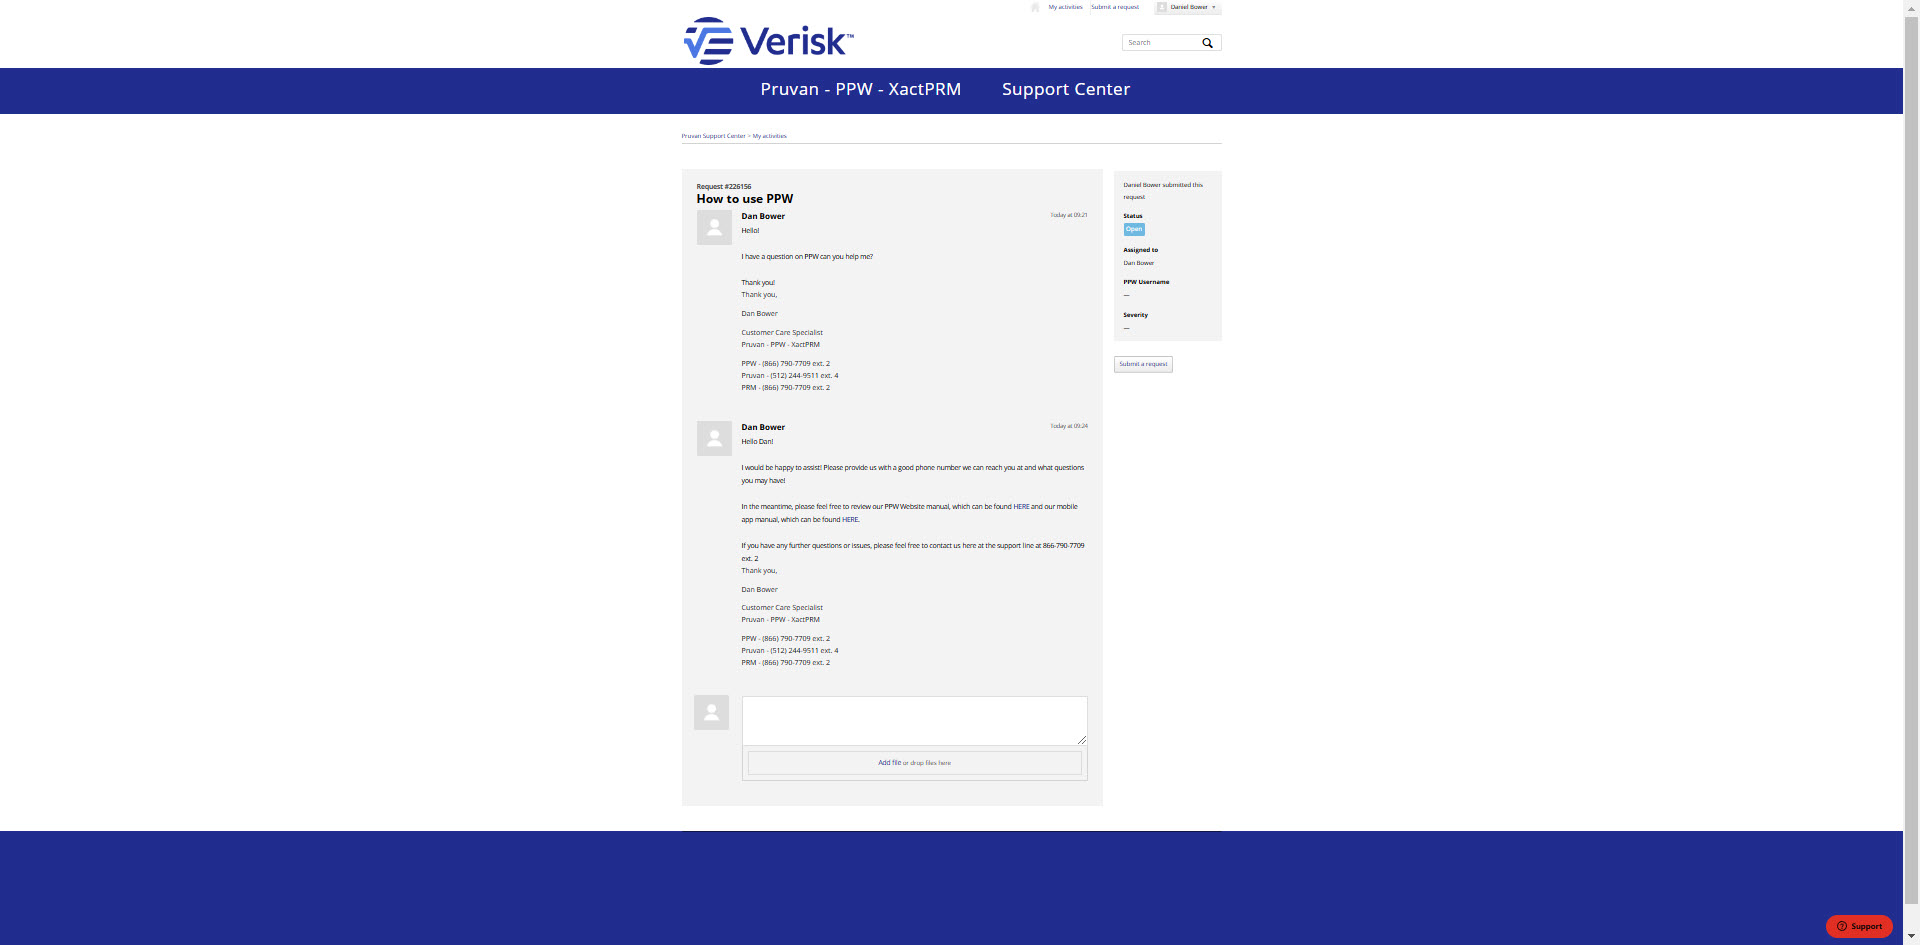This screenshot has width=1920, height=945.
Task: Click the small user avatar in top bar
Action: [x=1162, y=7]
